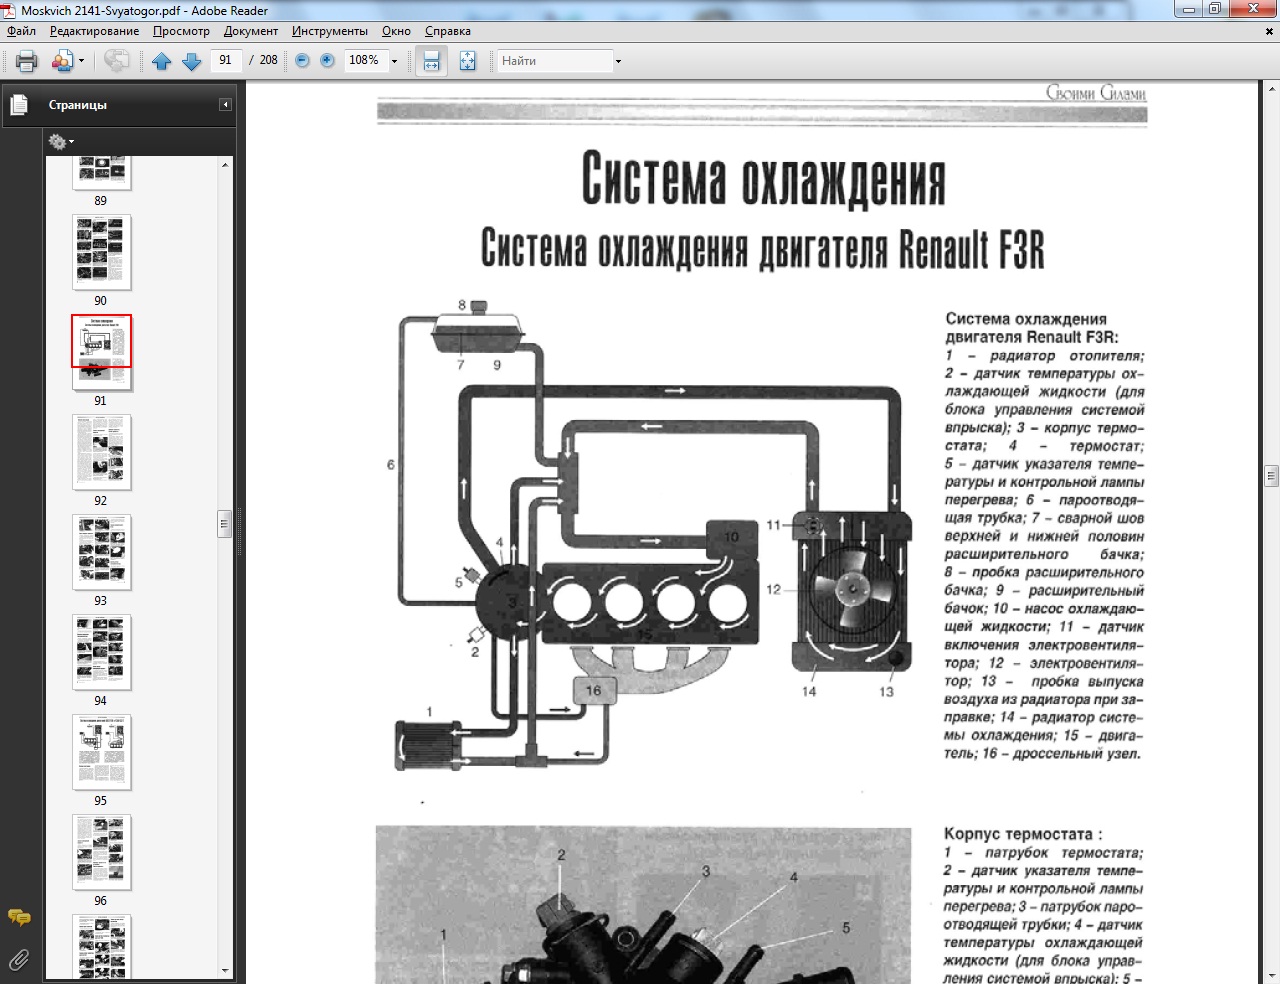Open the Файл menu
The height and width of the screenshot is (984, 1280).
[x=22, y=31]
